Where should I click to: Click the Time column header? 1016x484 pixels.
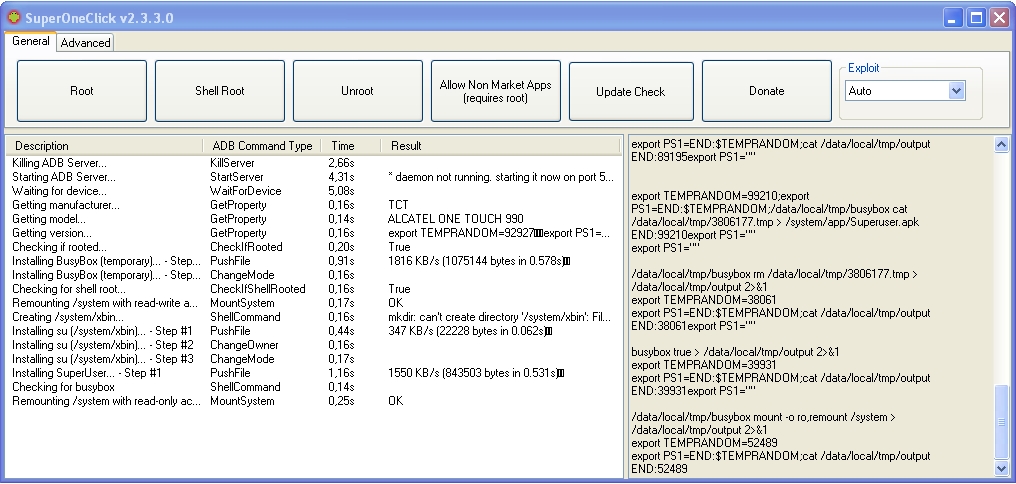pos(343,146)
